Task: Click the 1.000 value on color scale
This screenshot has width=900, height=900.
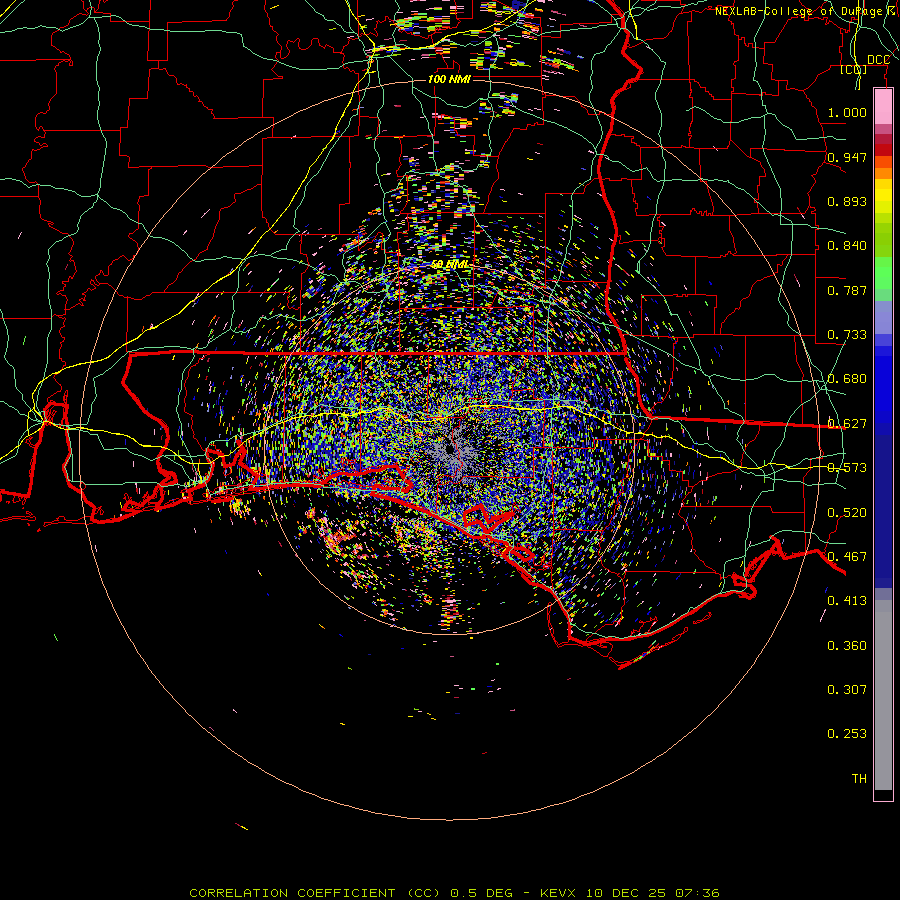Action: tap(847, 112)
